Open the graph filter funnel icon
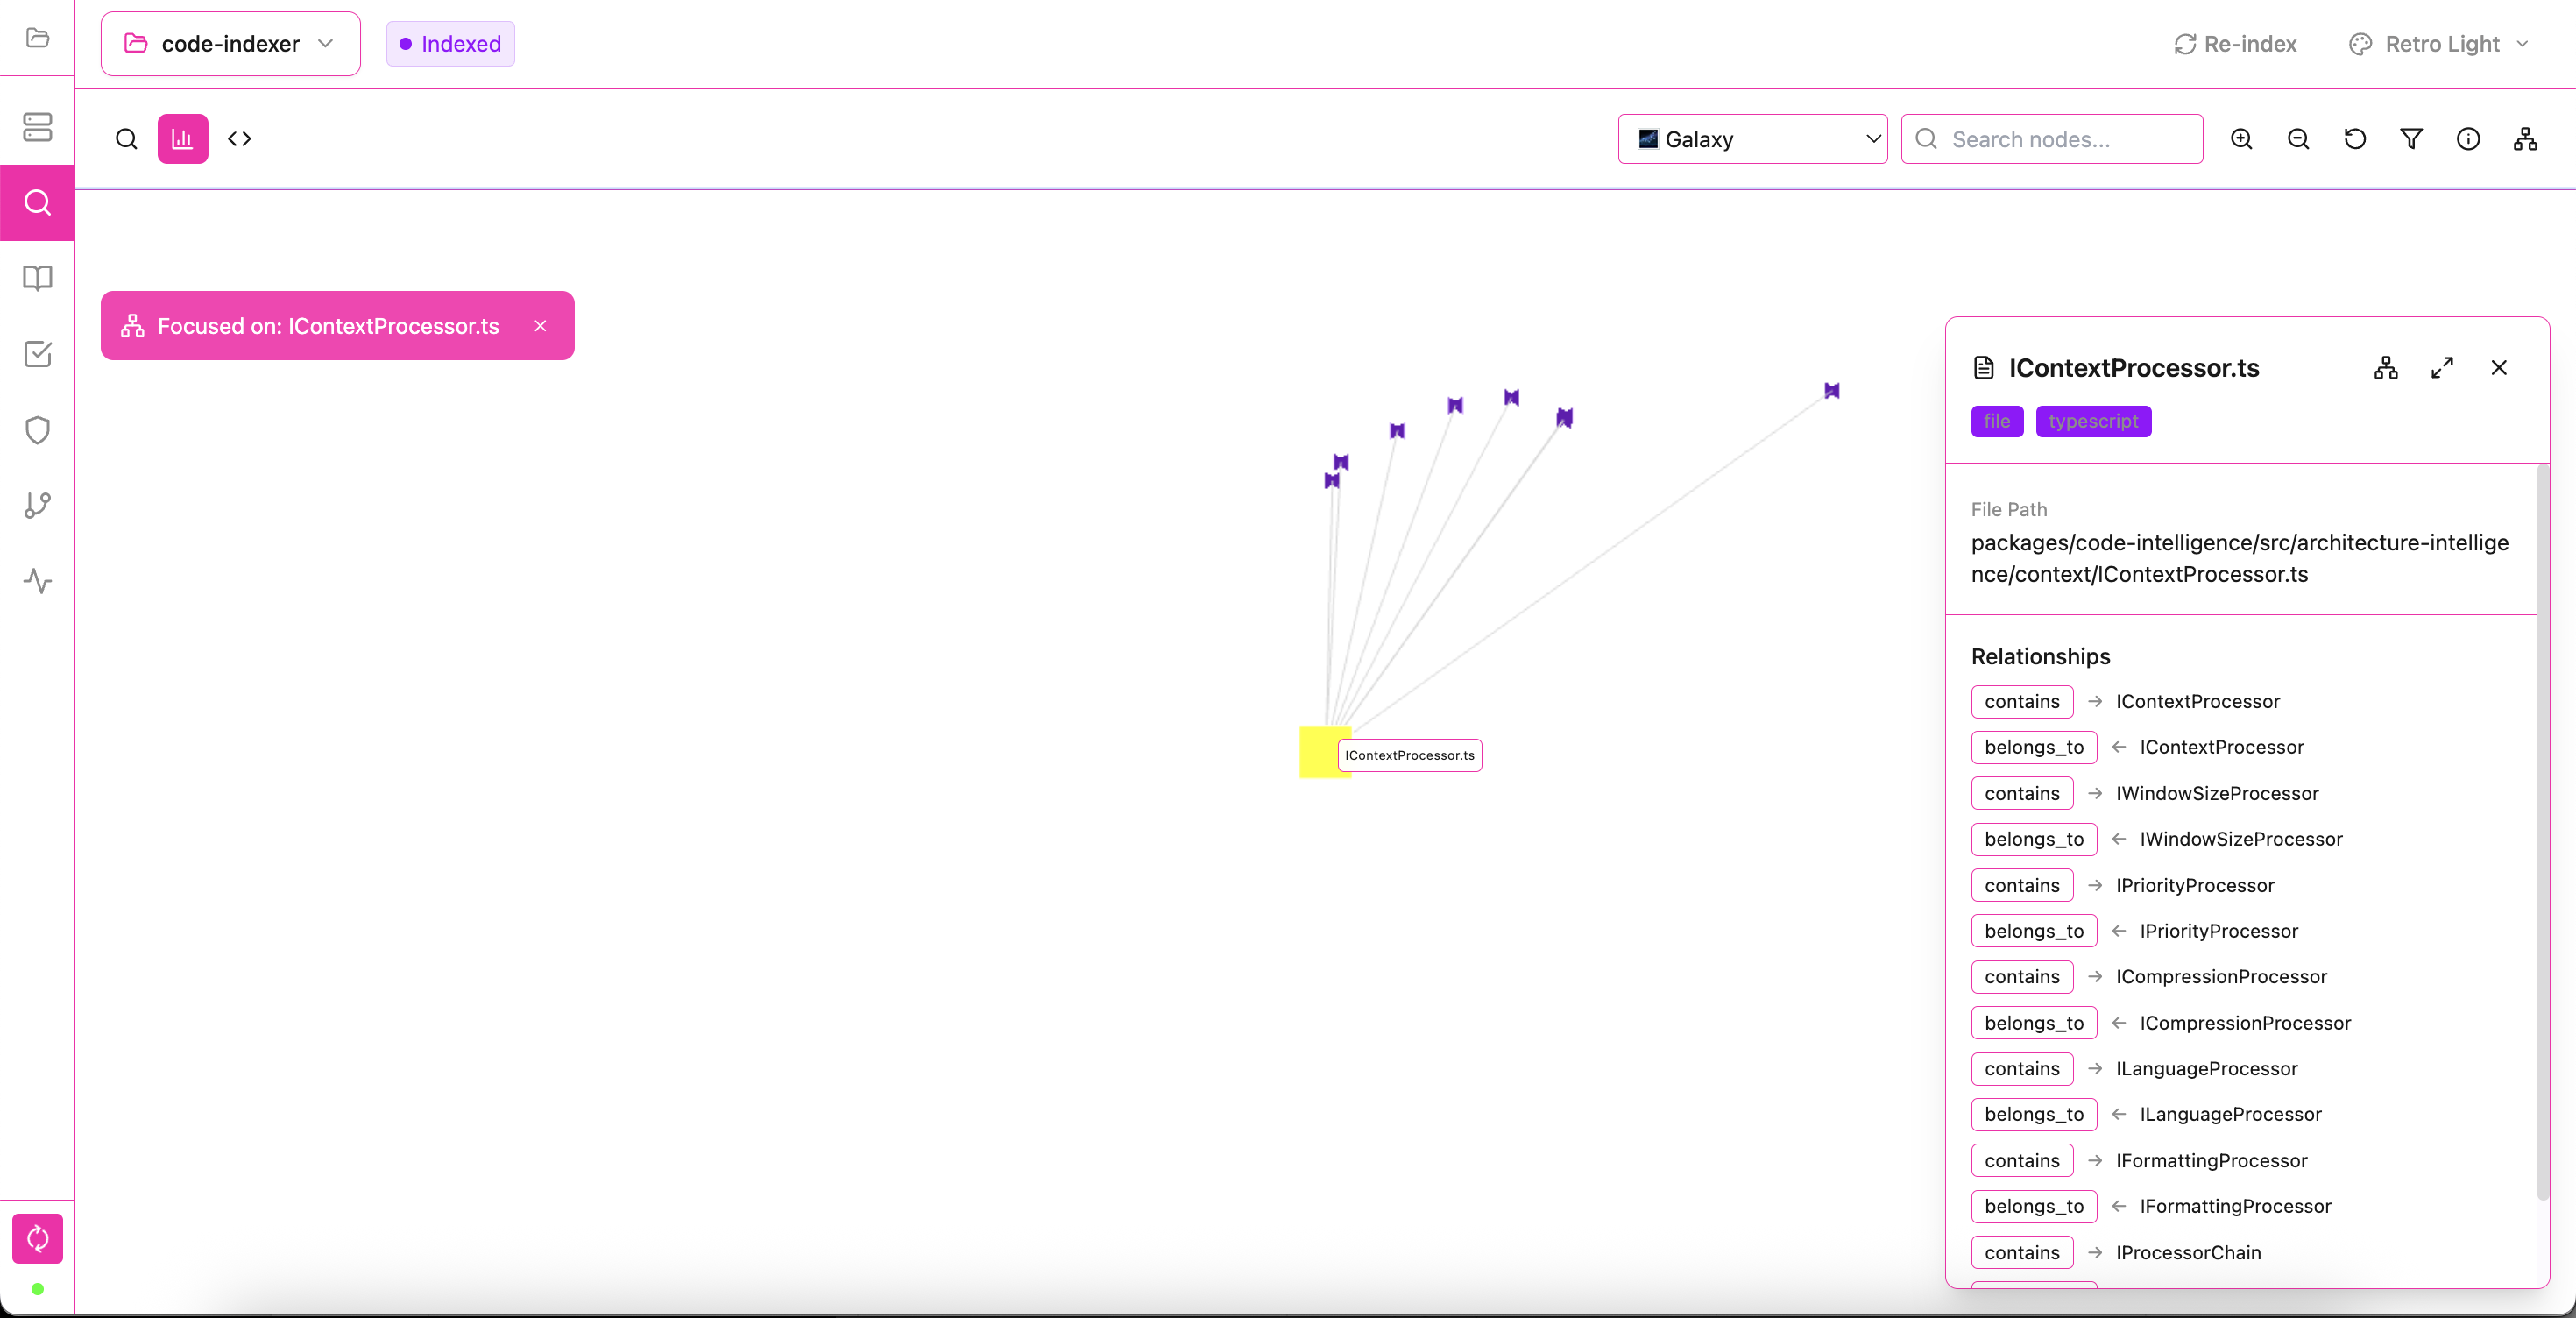This screenshot has height=1318, width=2576. pyautogui.click(x=2411, y=139)
